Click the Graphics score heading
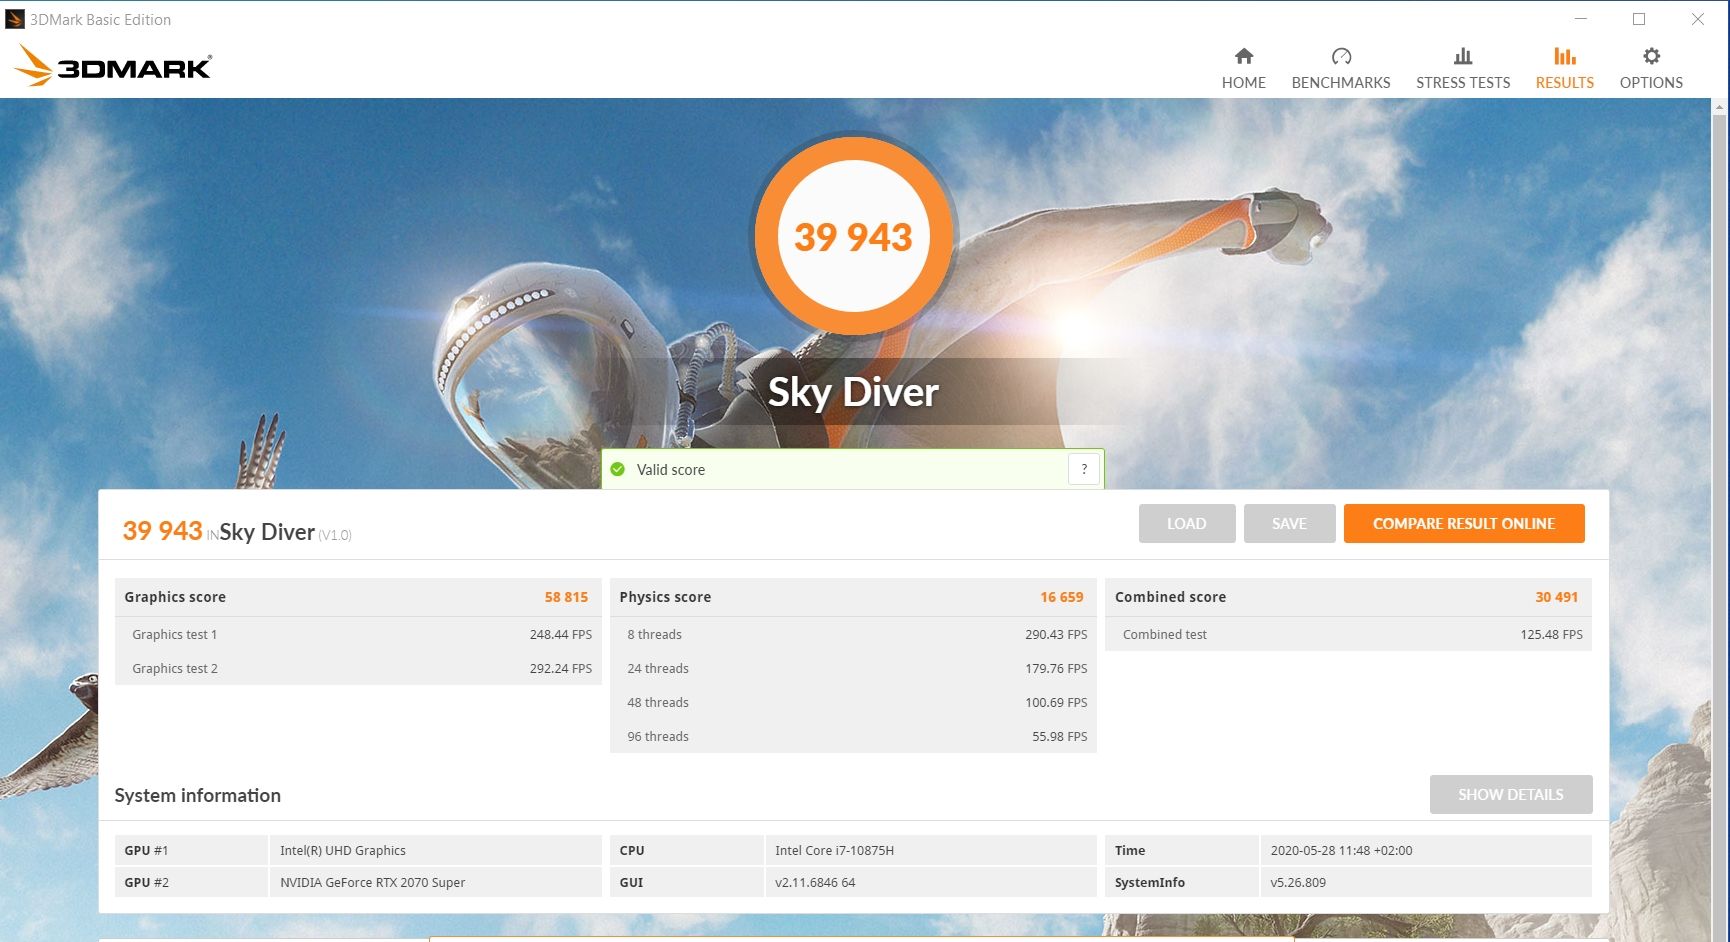This screenshot has width=1730, height=942. [175, 597]
